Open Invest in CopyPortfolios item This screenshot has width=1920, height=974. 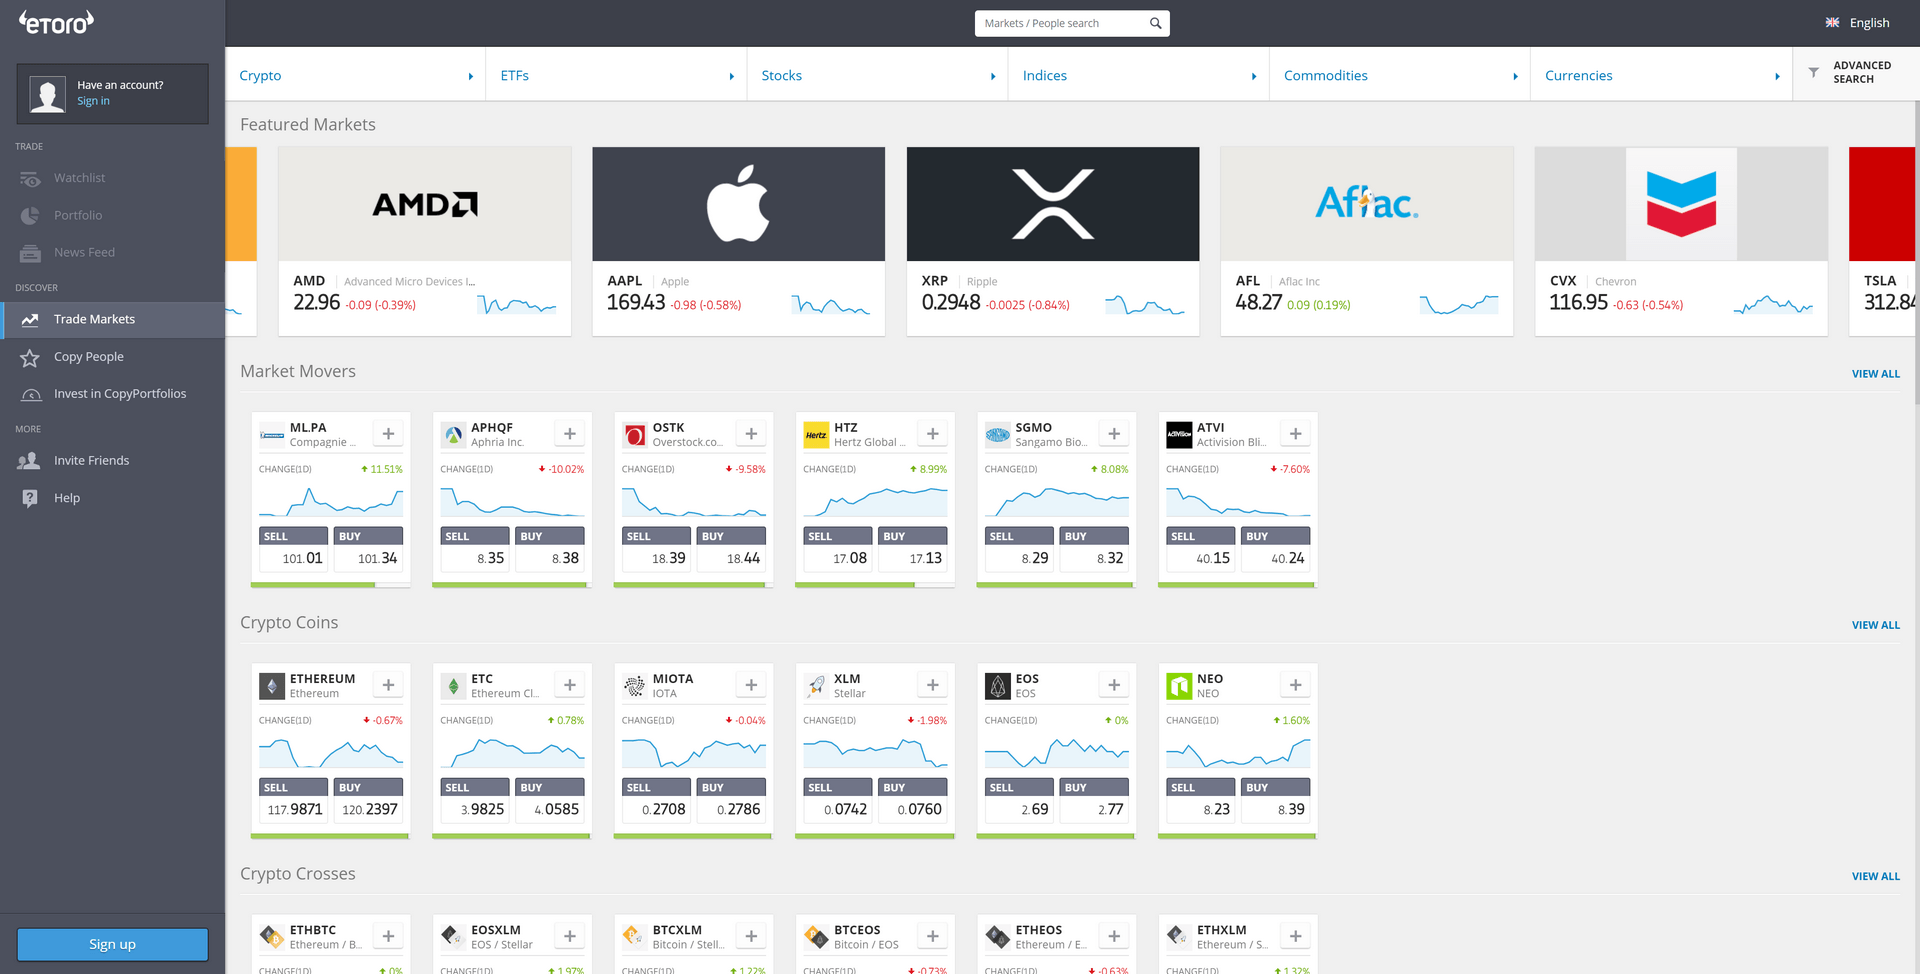[x=112, y=394]
